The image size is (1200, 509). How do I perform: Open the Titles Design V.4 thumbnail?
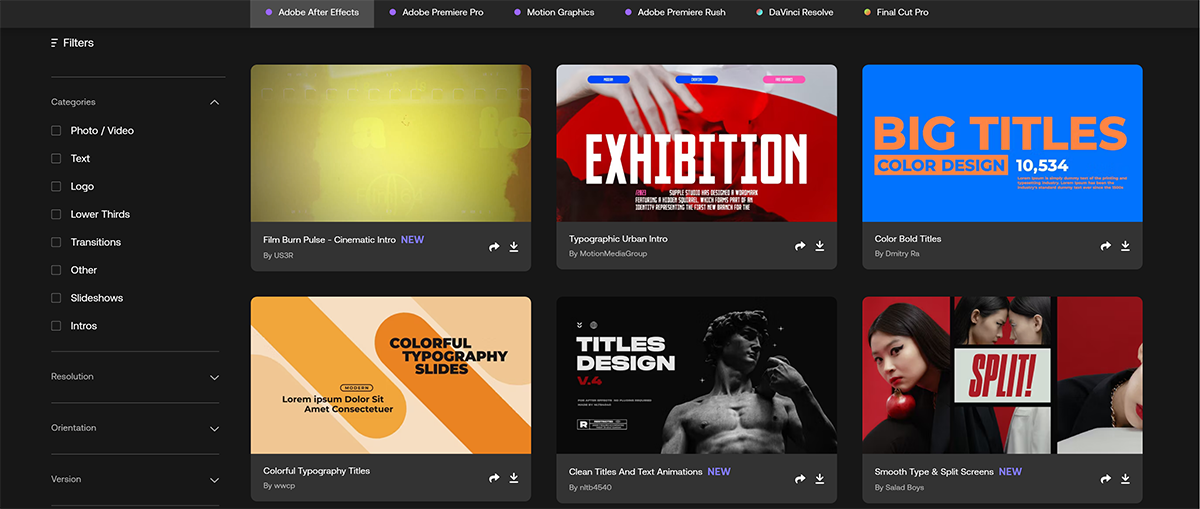(697, 375)
